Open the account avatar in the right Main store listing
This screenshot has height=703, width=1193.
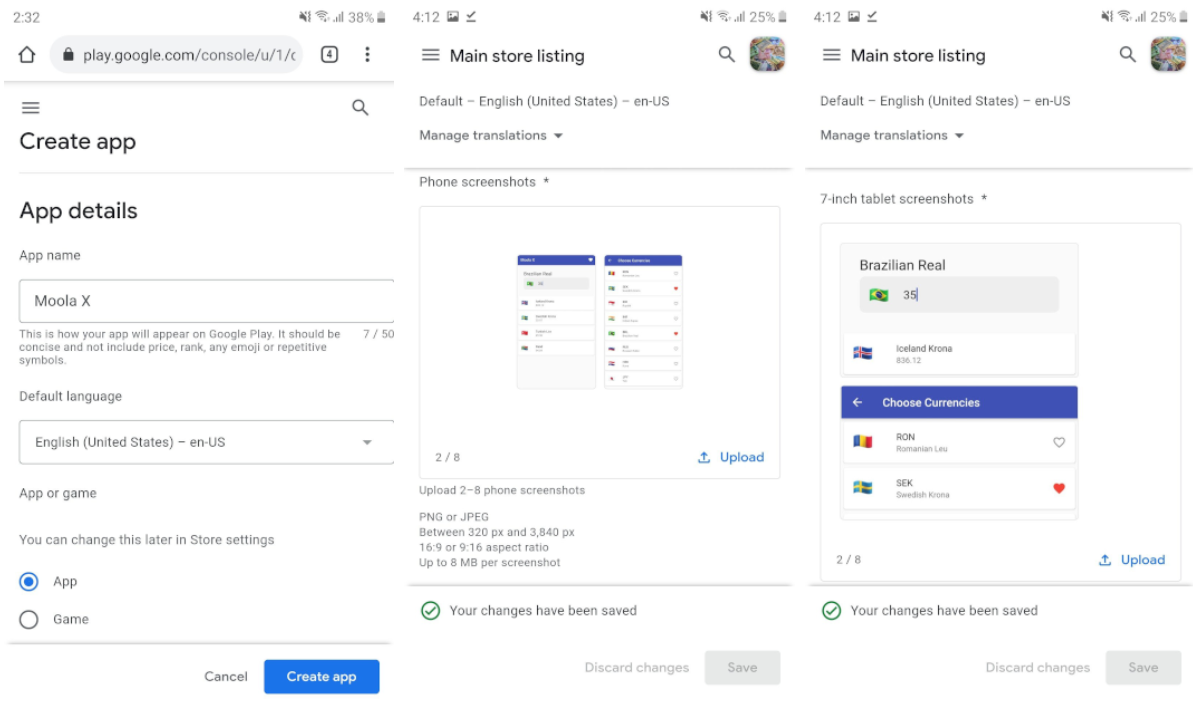pyautogui.click(x=1167, y=54)
